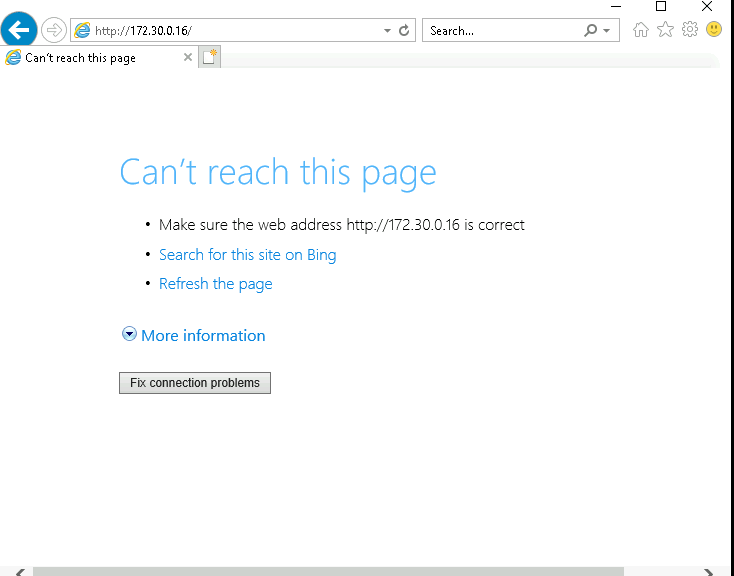This screenshot has width=734, height=576.
Task: Click the text "Make sure the web address http://172.30.0.16 is correct"
Action: pos(342,225)
